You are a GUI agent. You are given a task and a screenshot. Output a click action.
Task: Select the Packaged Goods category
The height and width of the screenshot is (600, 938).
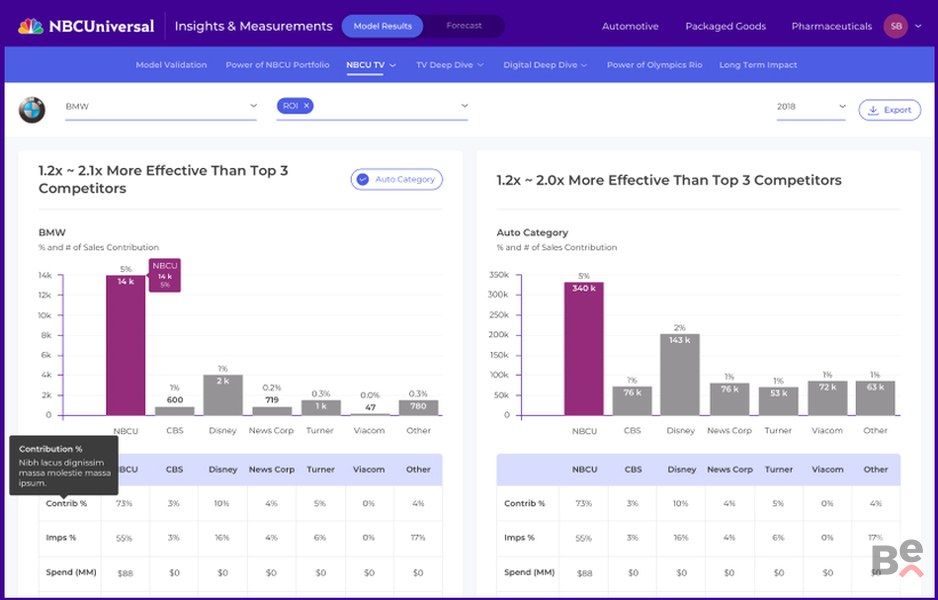click(x=726, y=26)
